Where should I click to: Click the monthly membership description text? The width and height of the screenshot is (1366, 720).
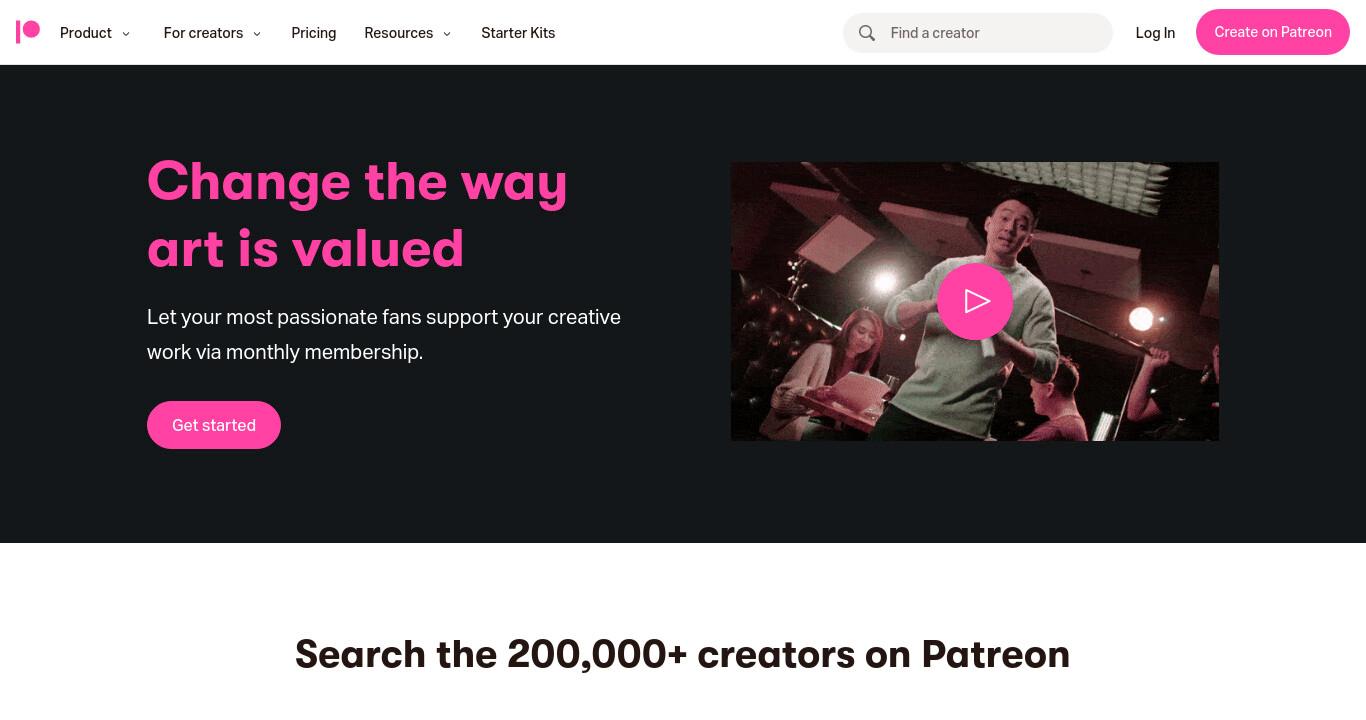[384, 334]
